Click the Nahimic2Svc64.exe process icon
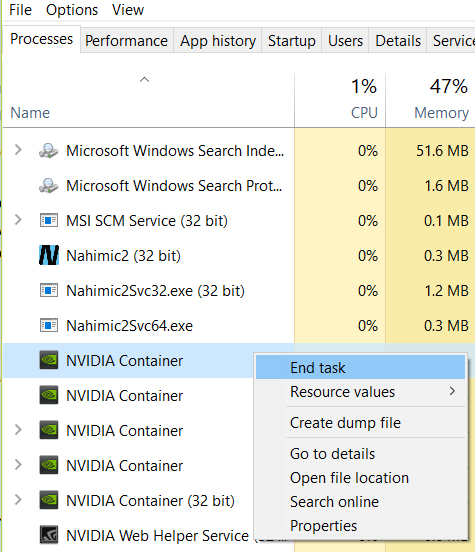The height and width of the screenshot is (552, 475). click(49, 325)
